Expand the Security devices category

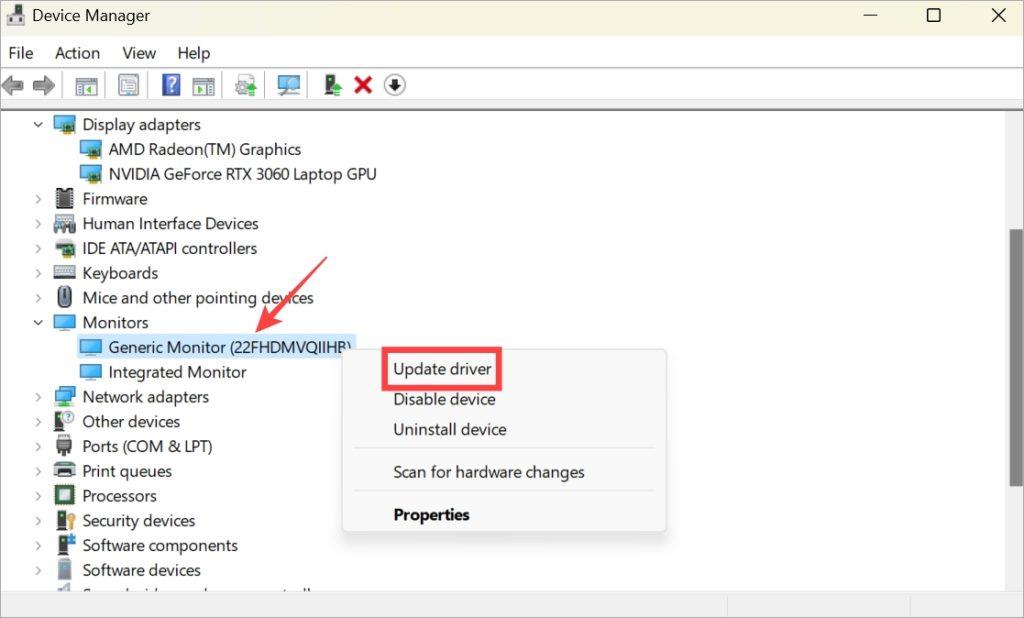click(x=39, y=521)
